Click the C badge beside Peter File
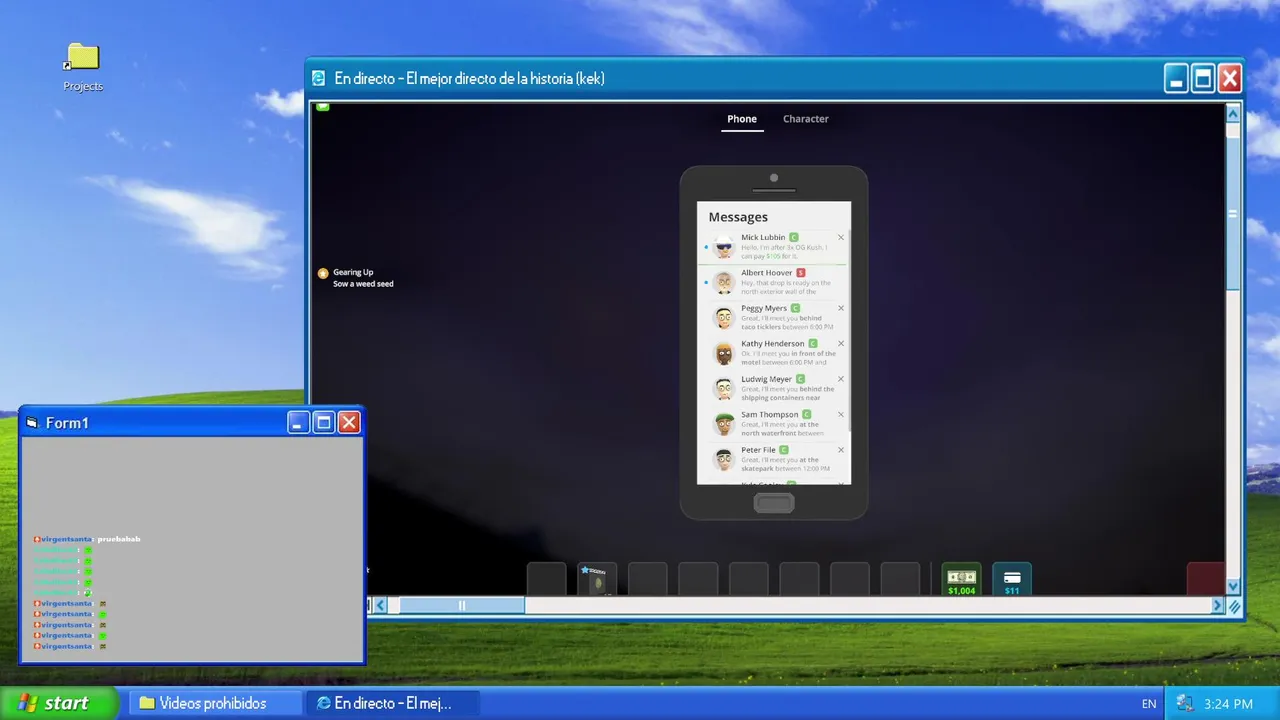This screenshot has width=1280, height=720. point(784,450)
